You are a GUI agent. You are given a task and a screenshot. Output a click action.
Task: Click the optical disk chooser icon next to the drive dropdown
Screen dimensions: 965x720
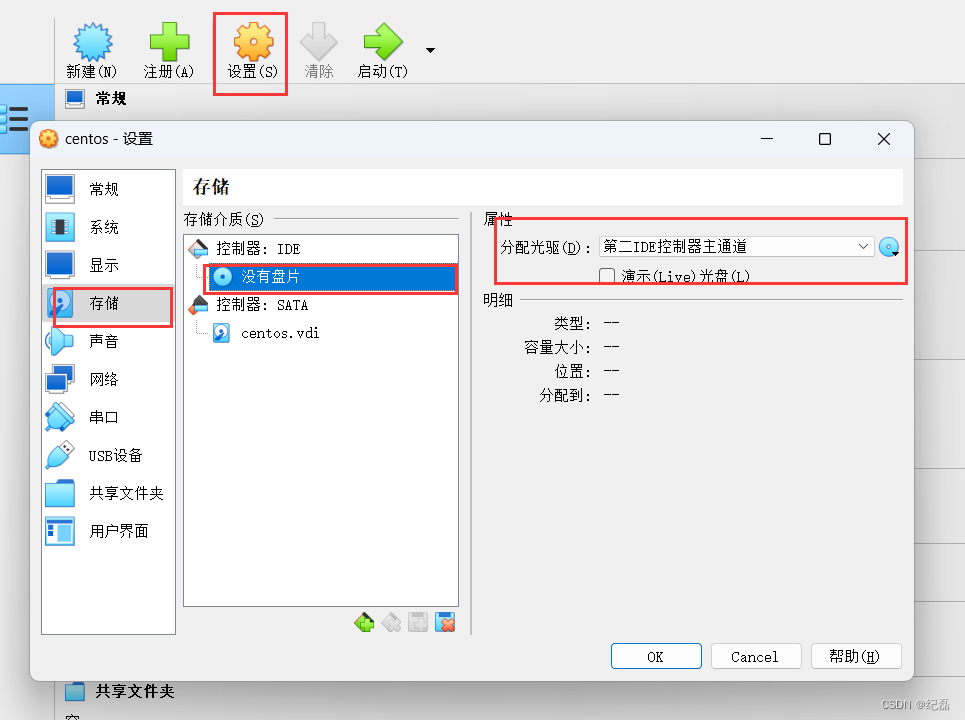tap(889, 247)
